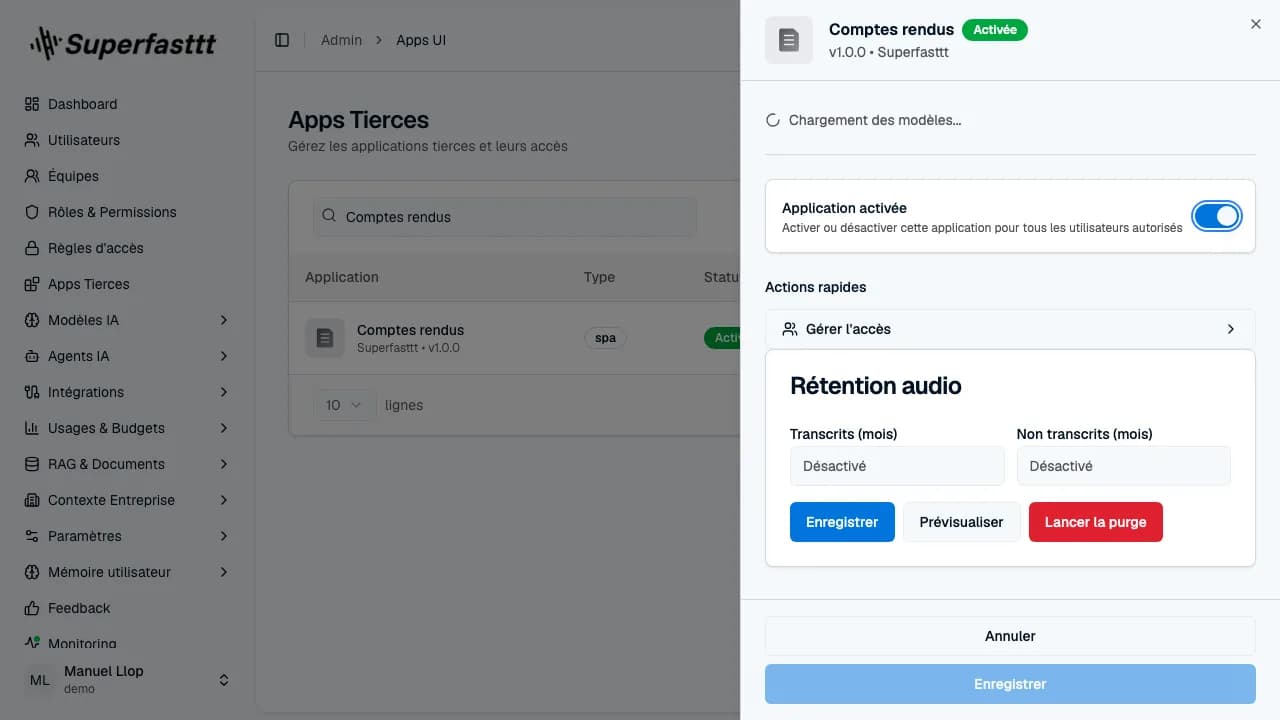The width and height of the screenshot is (1280, 720).
Task: Click the Utilisateurs people icon
Action: 32,140
